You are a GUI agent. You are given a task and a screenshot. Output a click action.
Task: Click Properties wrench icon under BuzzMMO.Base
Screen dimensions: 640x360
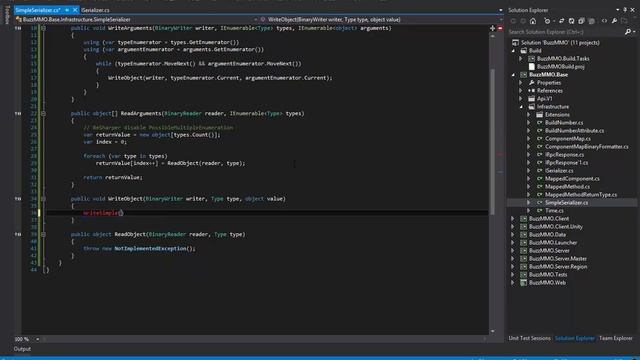531,82
